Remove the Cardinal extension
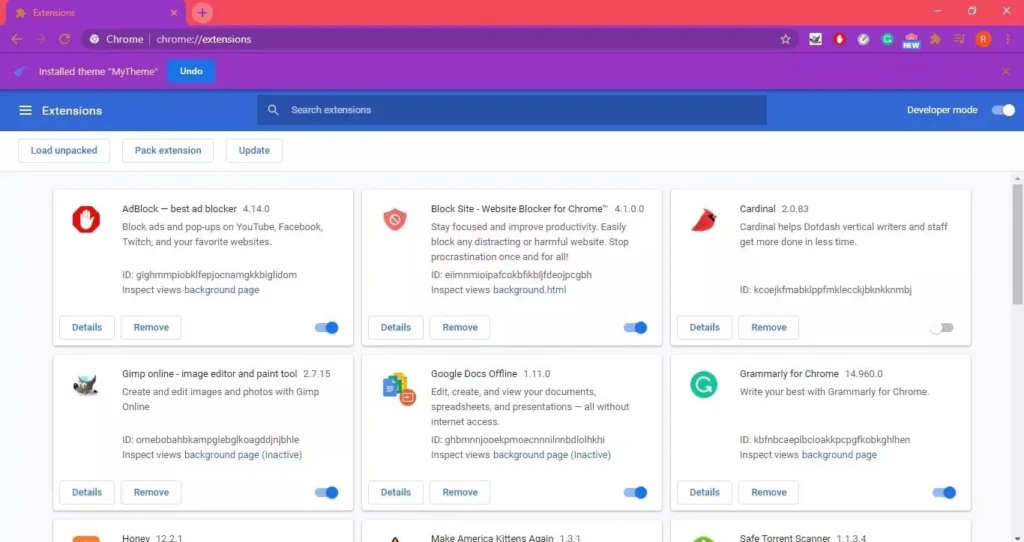Screen dimensions: 1024x542 click(x=769, y=327)
